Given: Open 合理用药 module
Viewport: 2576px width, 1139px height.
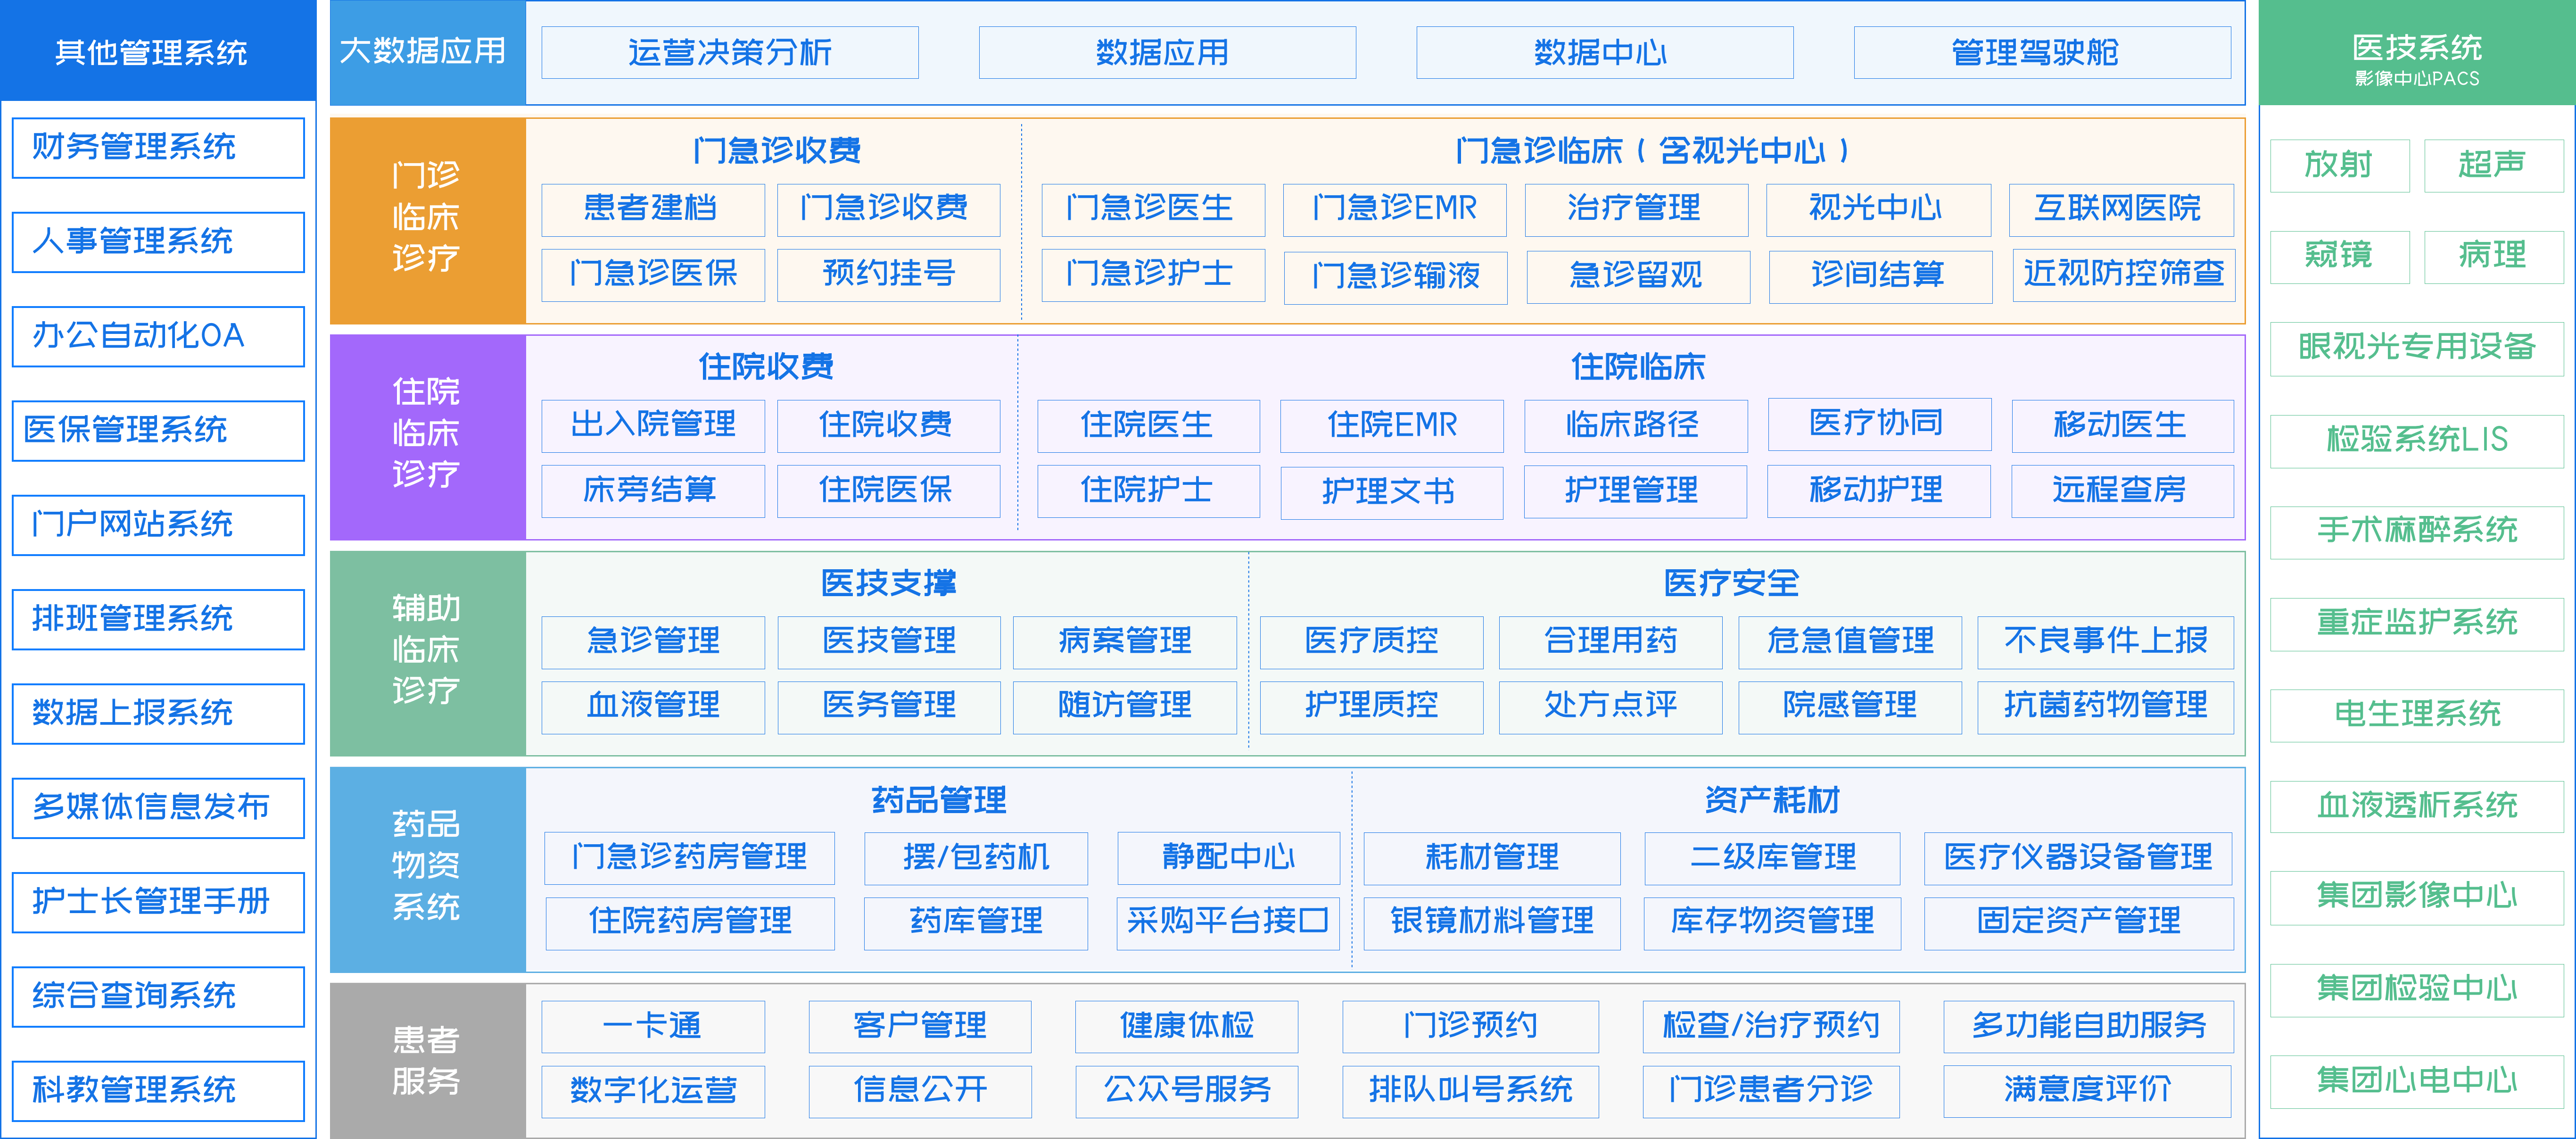Looking at the screenshot, I should coord(1610,642).
